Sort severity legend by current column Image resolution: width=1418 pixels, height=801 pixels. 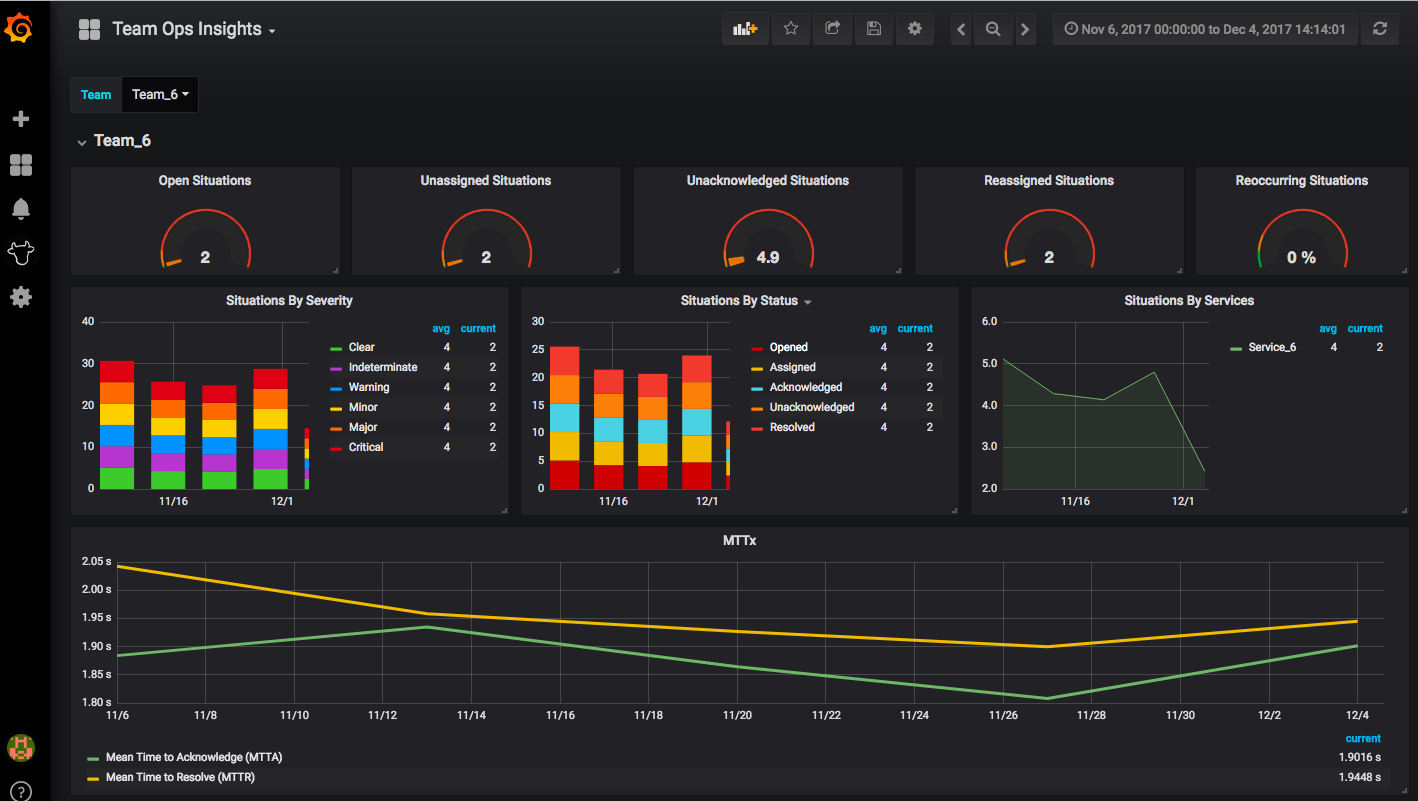click(x=478, y=328)
